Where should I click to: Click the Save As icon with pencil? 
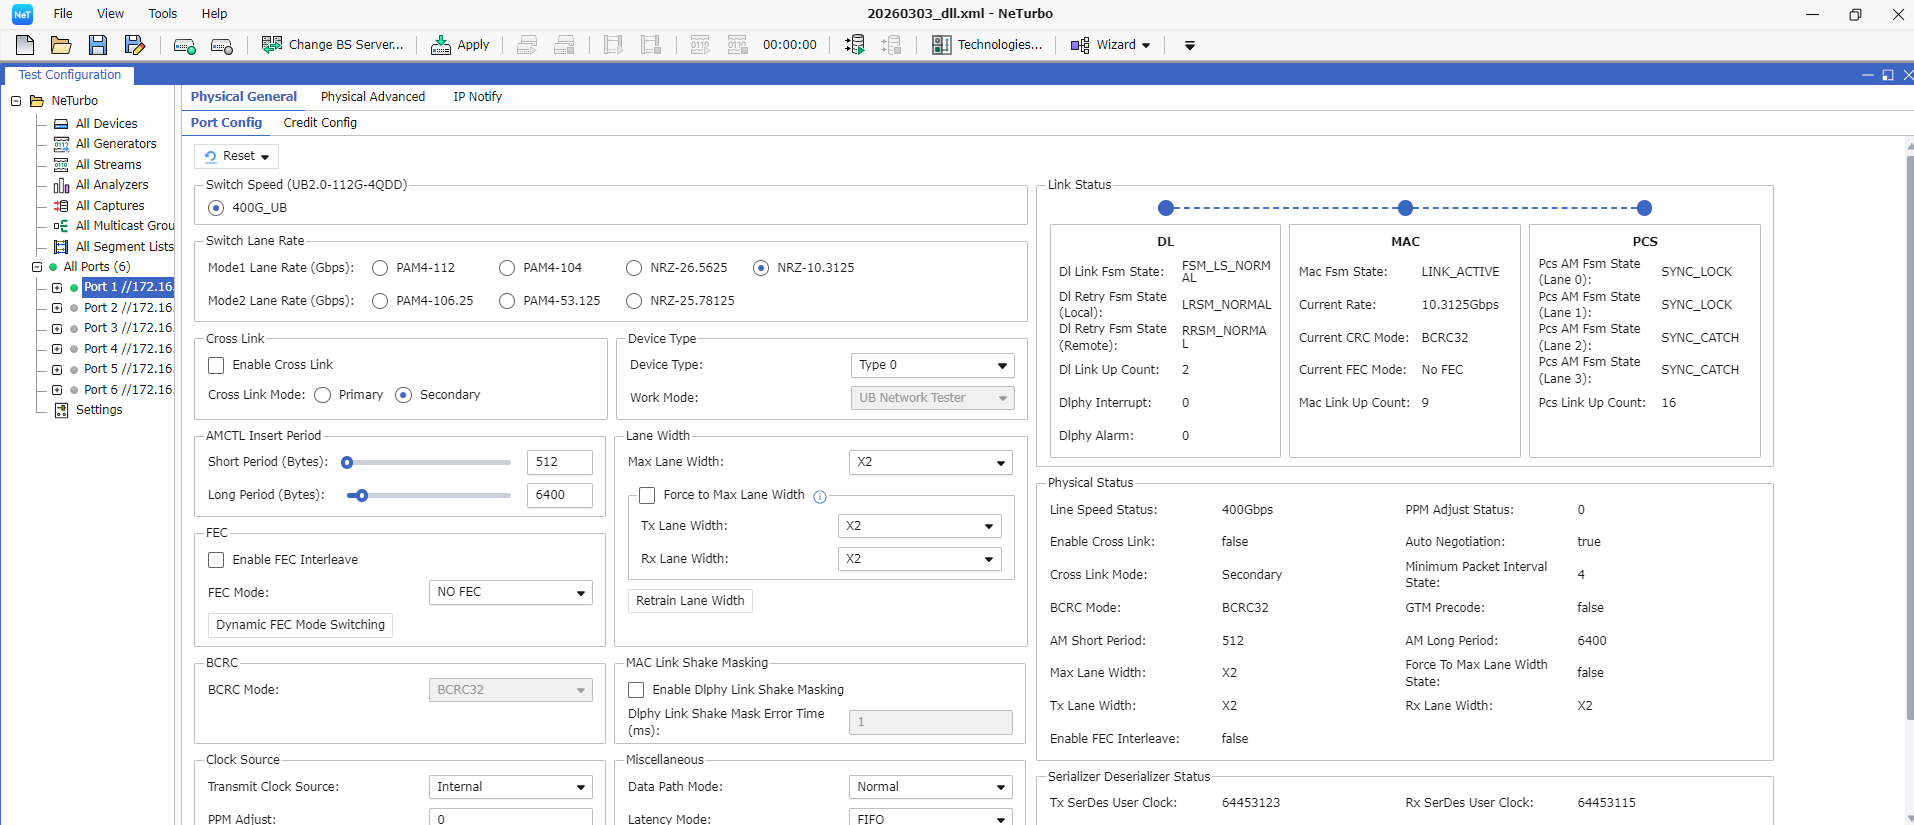(134, 45)
